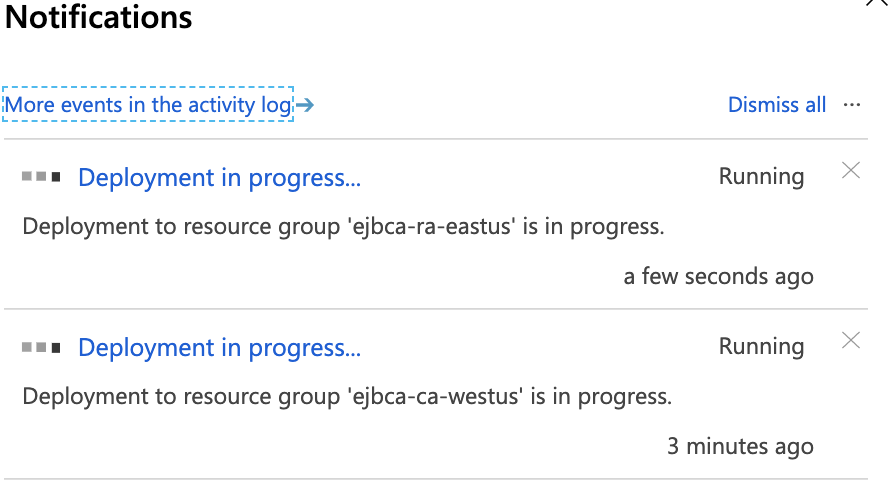Click Running status of ejbca-ca-westus deployment
The width and height of the screenshot is (890, 482).
click(761, 347)
